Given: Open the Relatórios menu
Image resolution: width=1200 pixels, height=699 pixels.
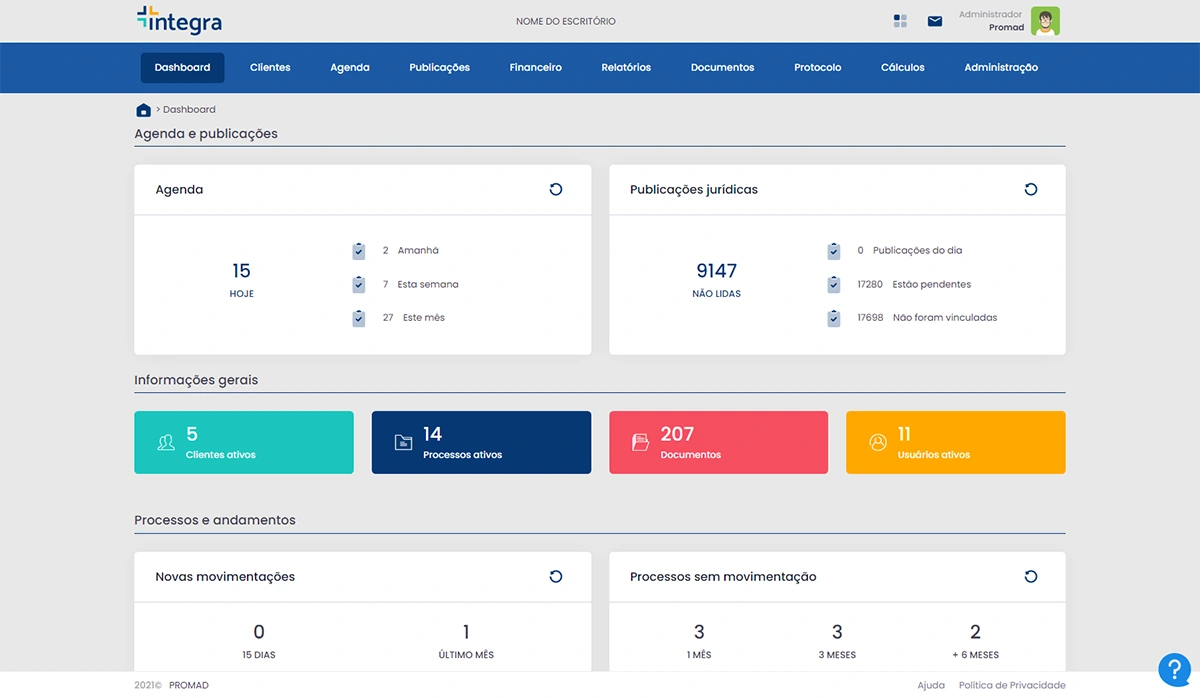Looking at the screenshot, I should pos(625,67).
